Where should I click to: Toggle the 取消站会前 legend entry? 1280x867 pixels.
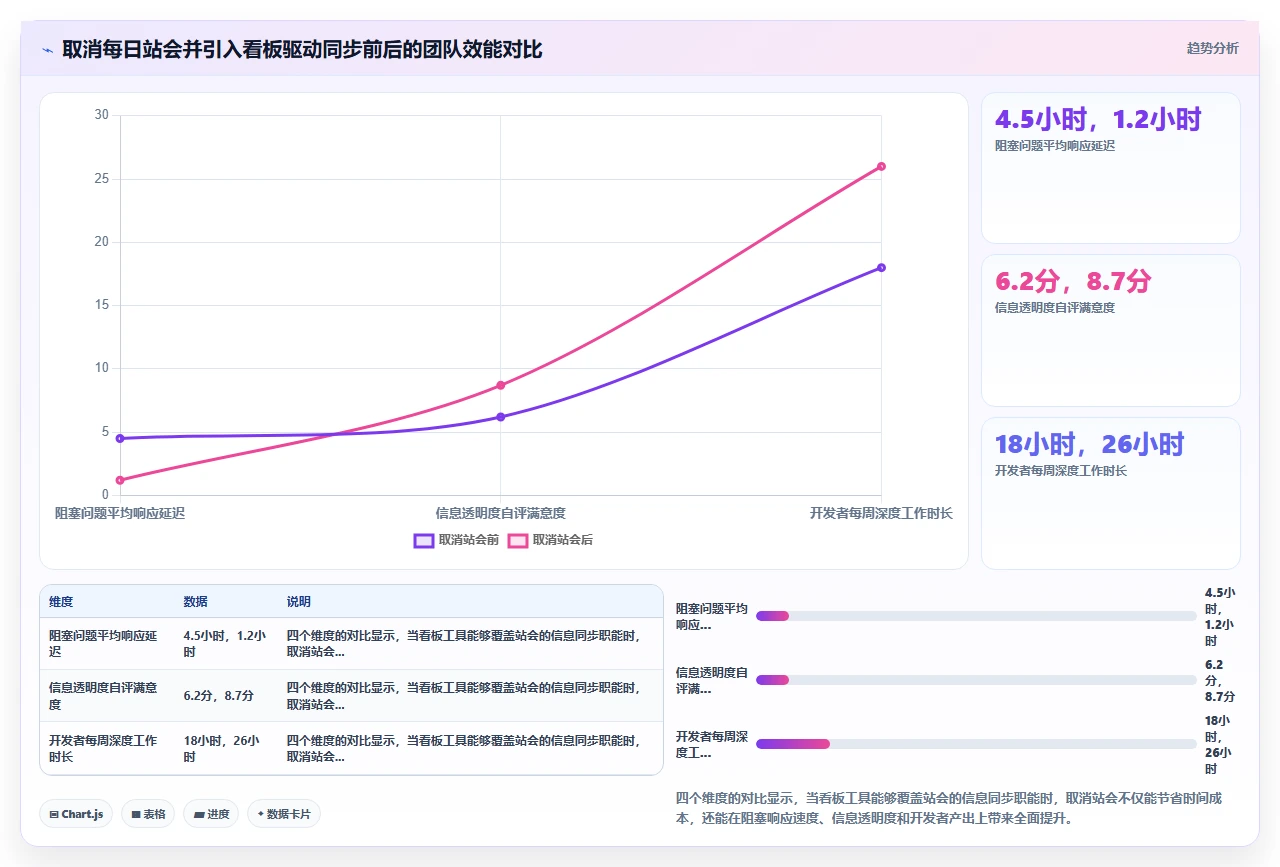tap(456, 540)
